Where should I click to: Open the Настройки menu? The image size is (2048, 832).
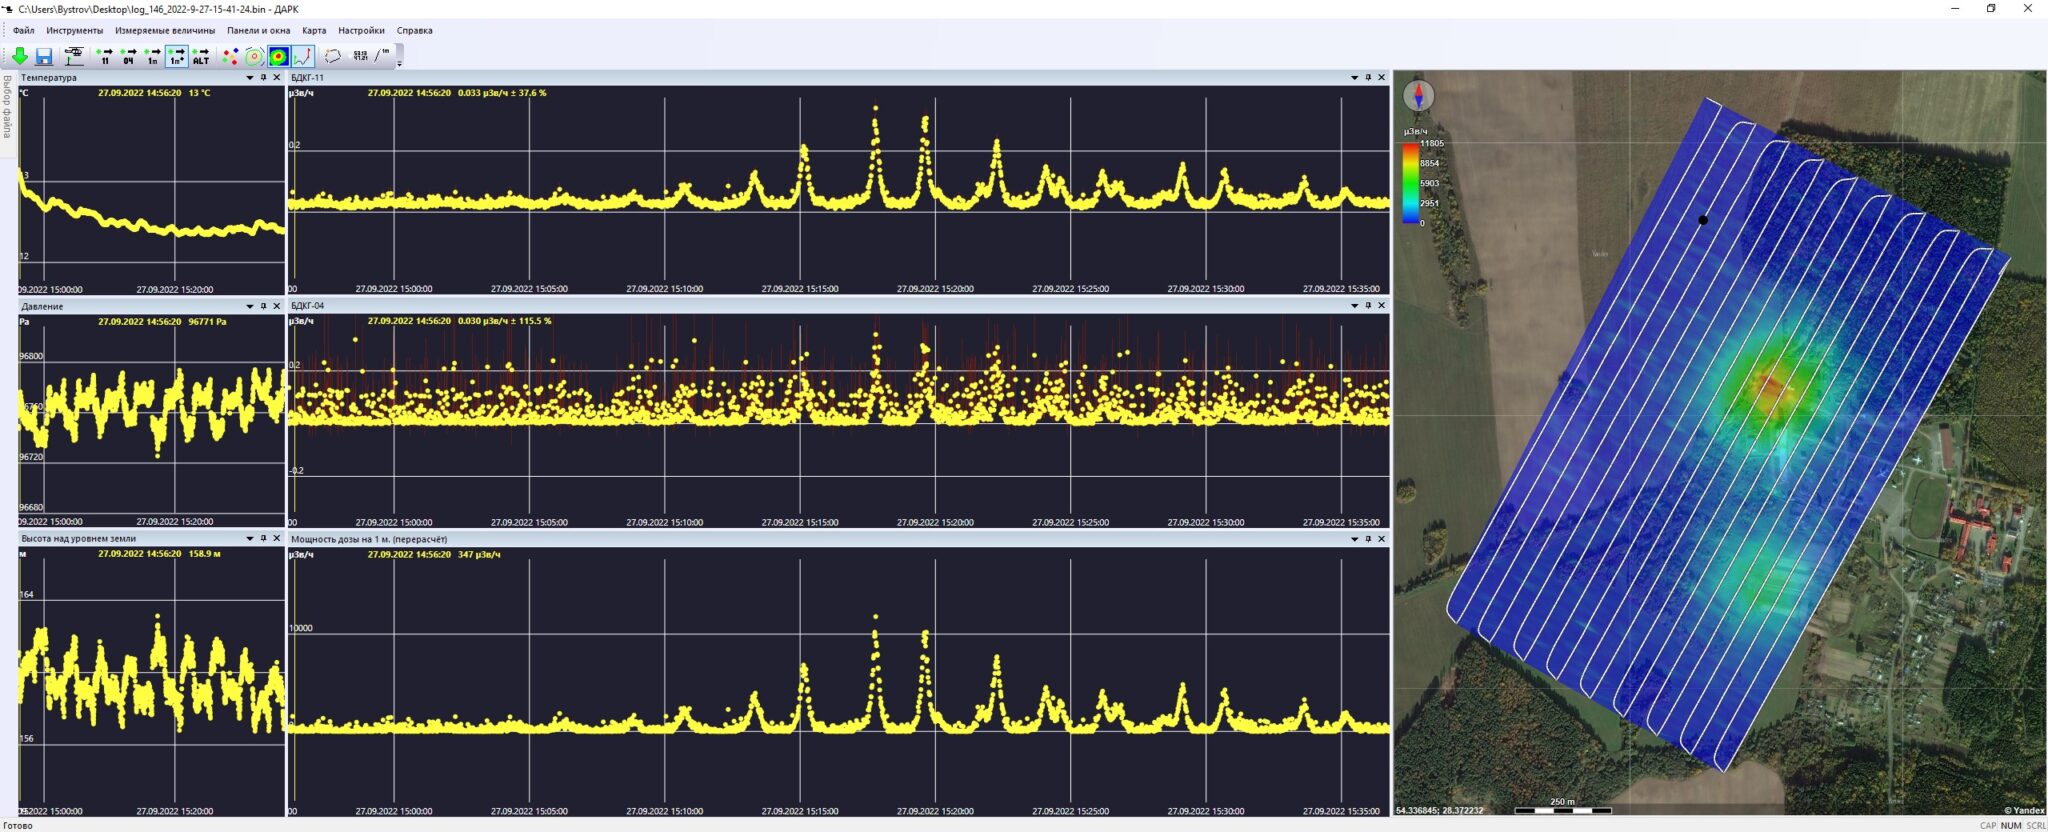[x=361, y=30]
